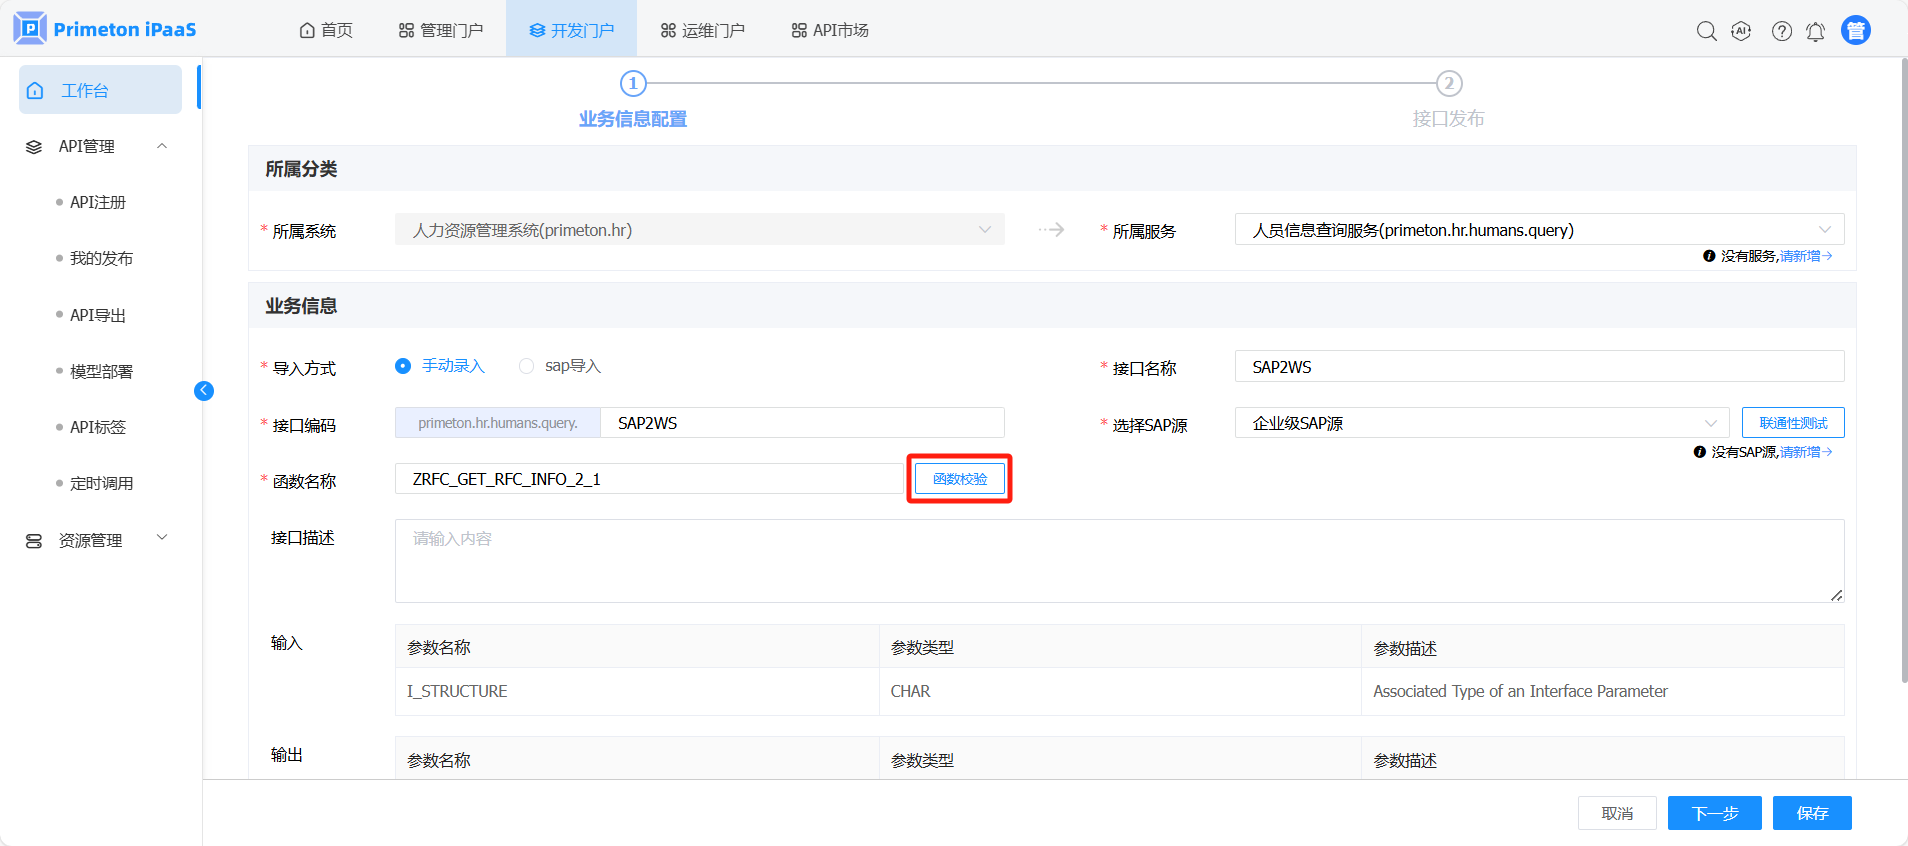Open notifications bell icon
Viewport: 1908px width, 846px height.
[1815, 31]
